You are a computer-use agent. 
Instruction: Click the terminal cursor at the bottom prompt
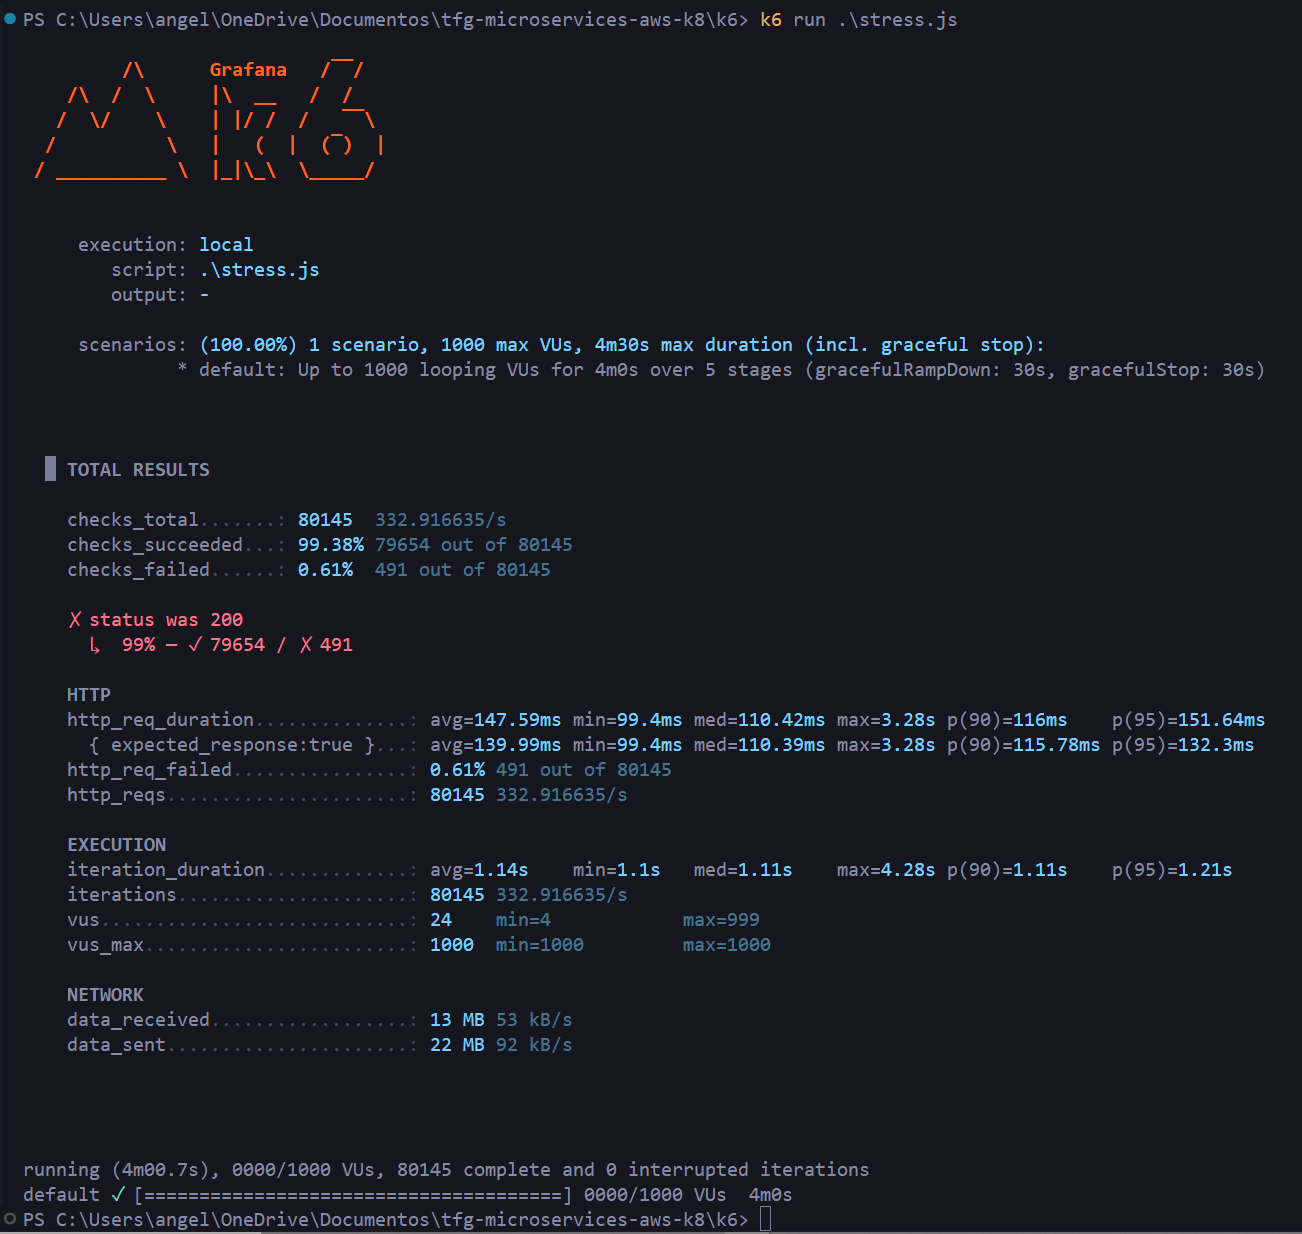(x=766, y=1219)
